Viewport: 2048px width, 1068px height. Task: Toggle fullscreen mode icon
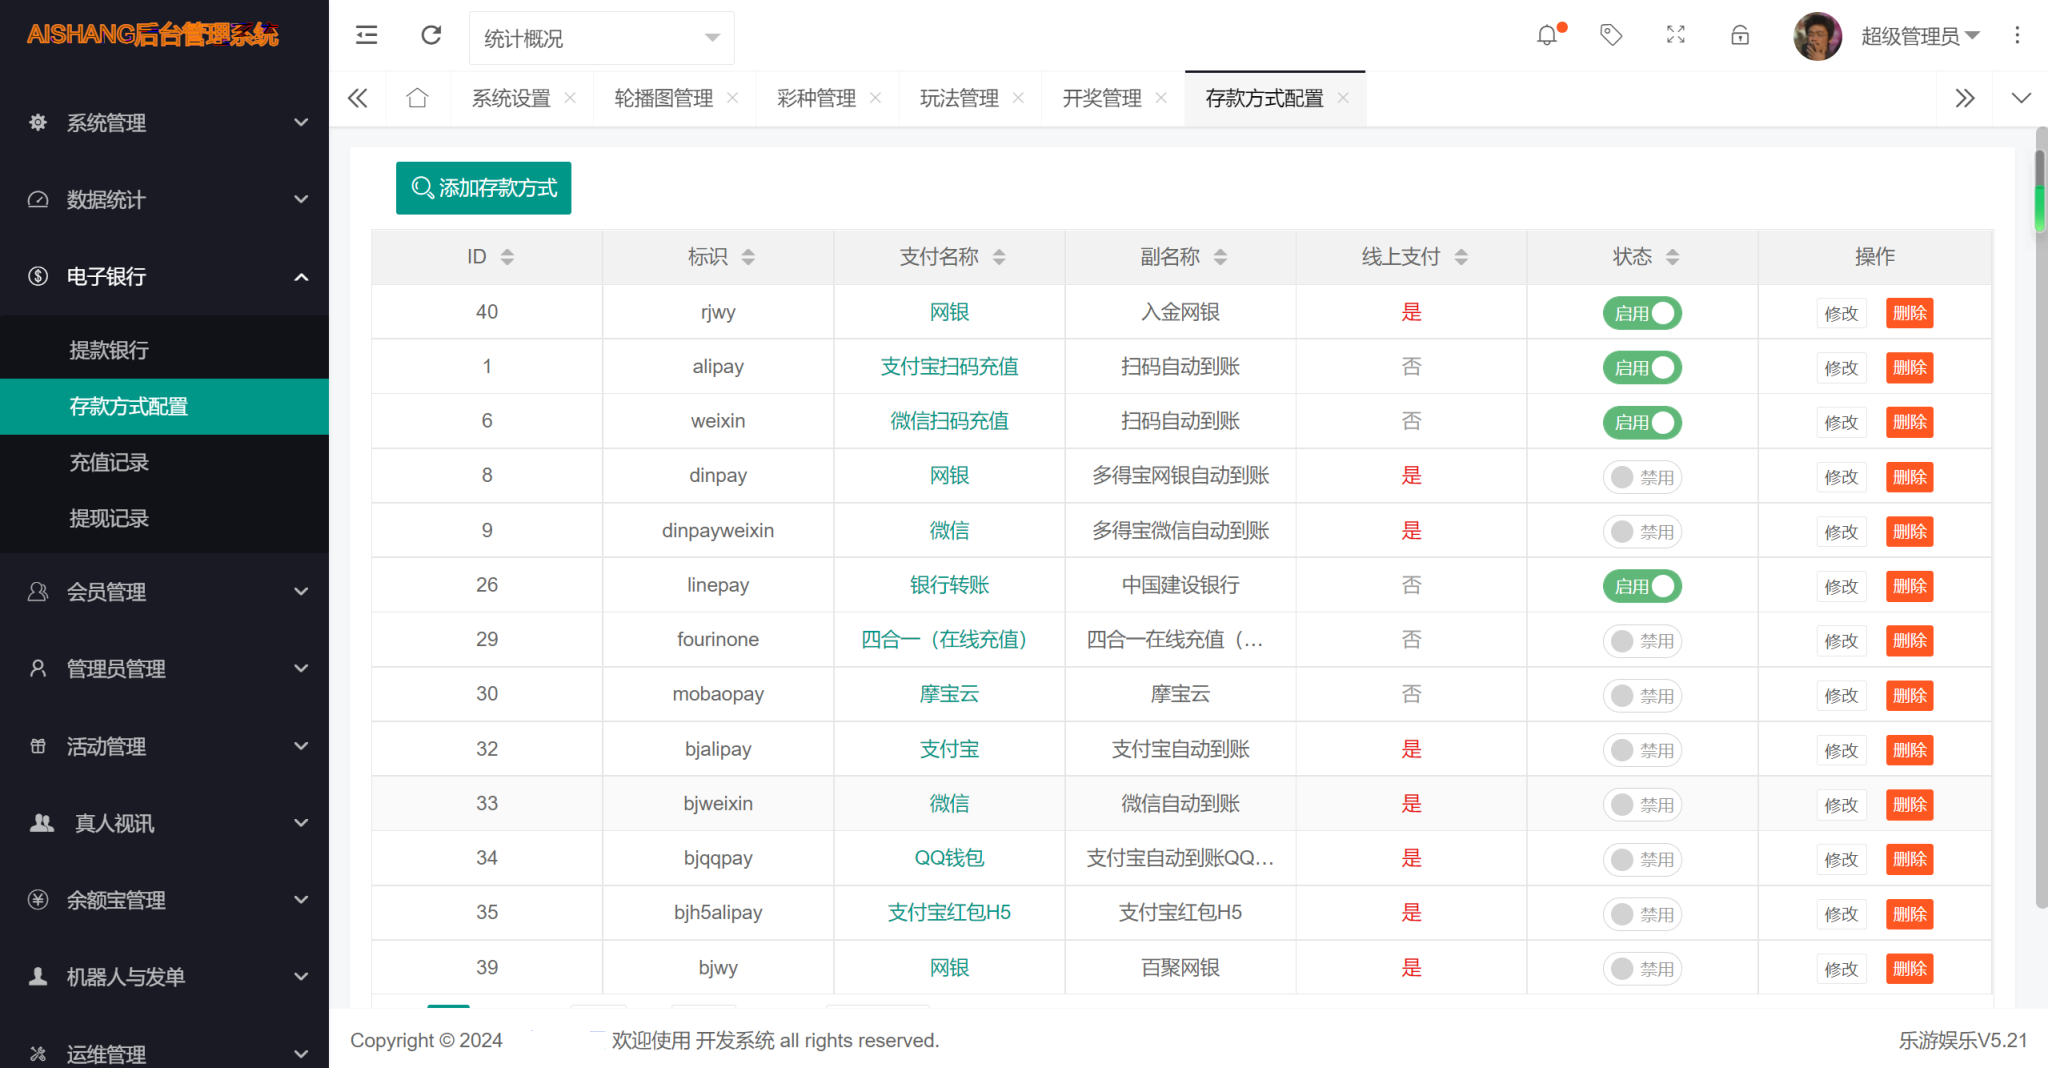pos(1676,36)
